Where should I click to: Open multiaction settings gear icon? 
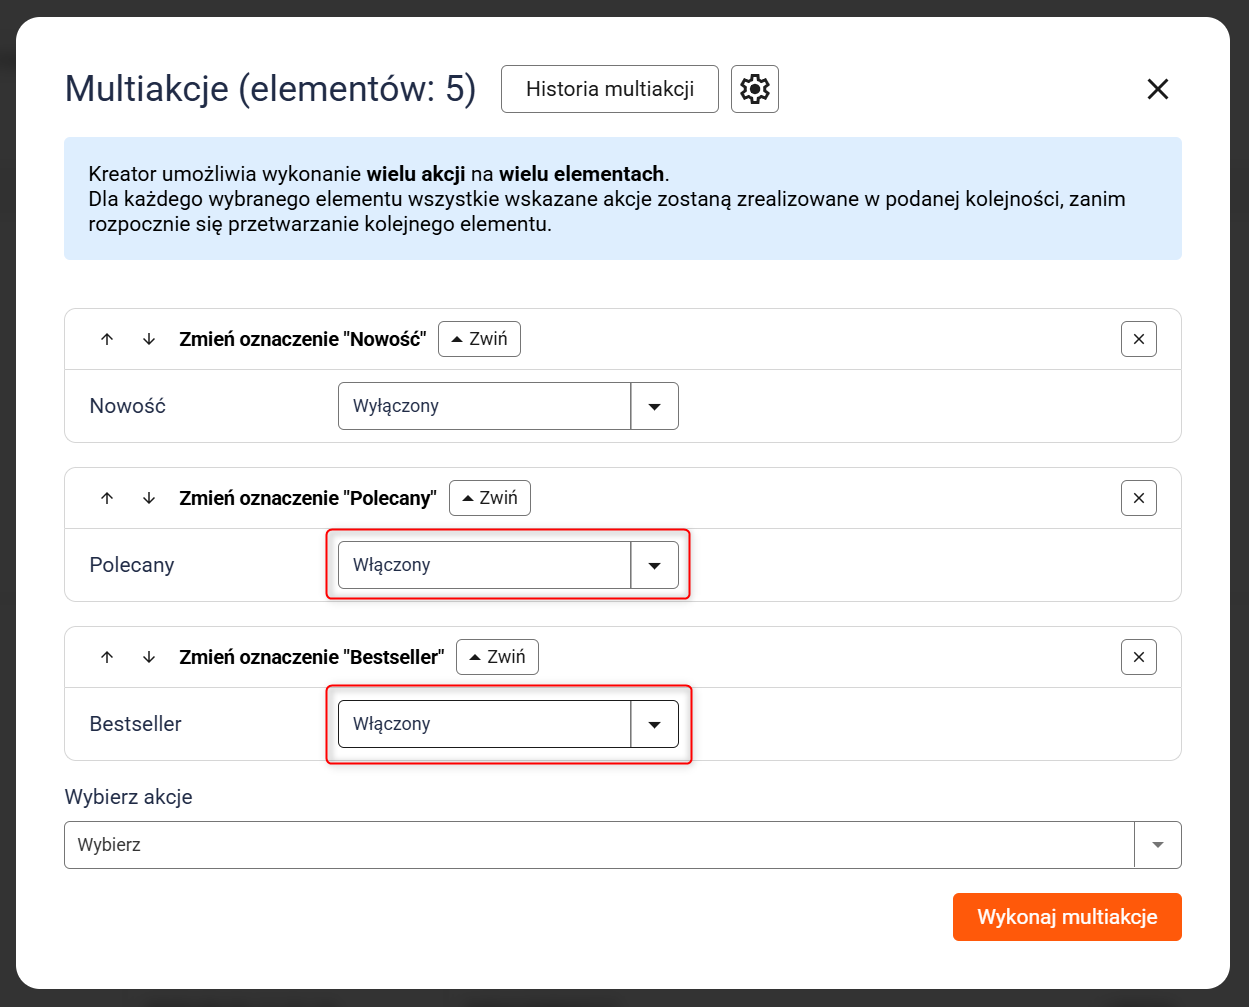pos(754,89)
